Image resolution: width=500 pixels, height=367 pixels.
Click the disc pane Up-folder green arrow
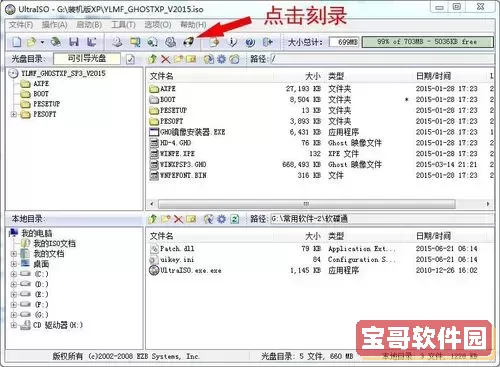[153, 59]
